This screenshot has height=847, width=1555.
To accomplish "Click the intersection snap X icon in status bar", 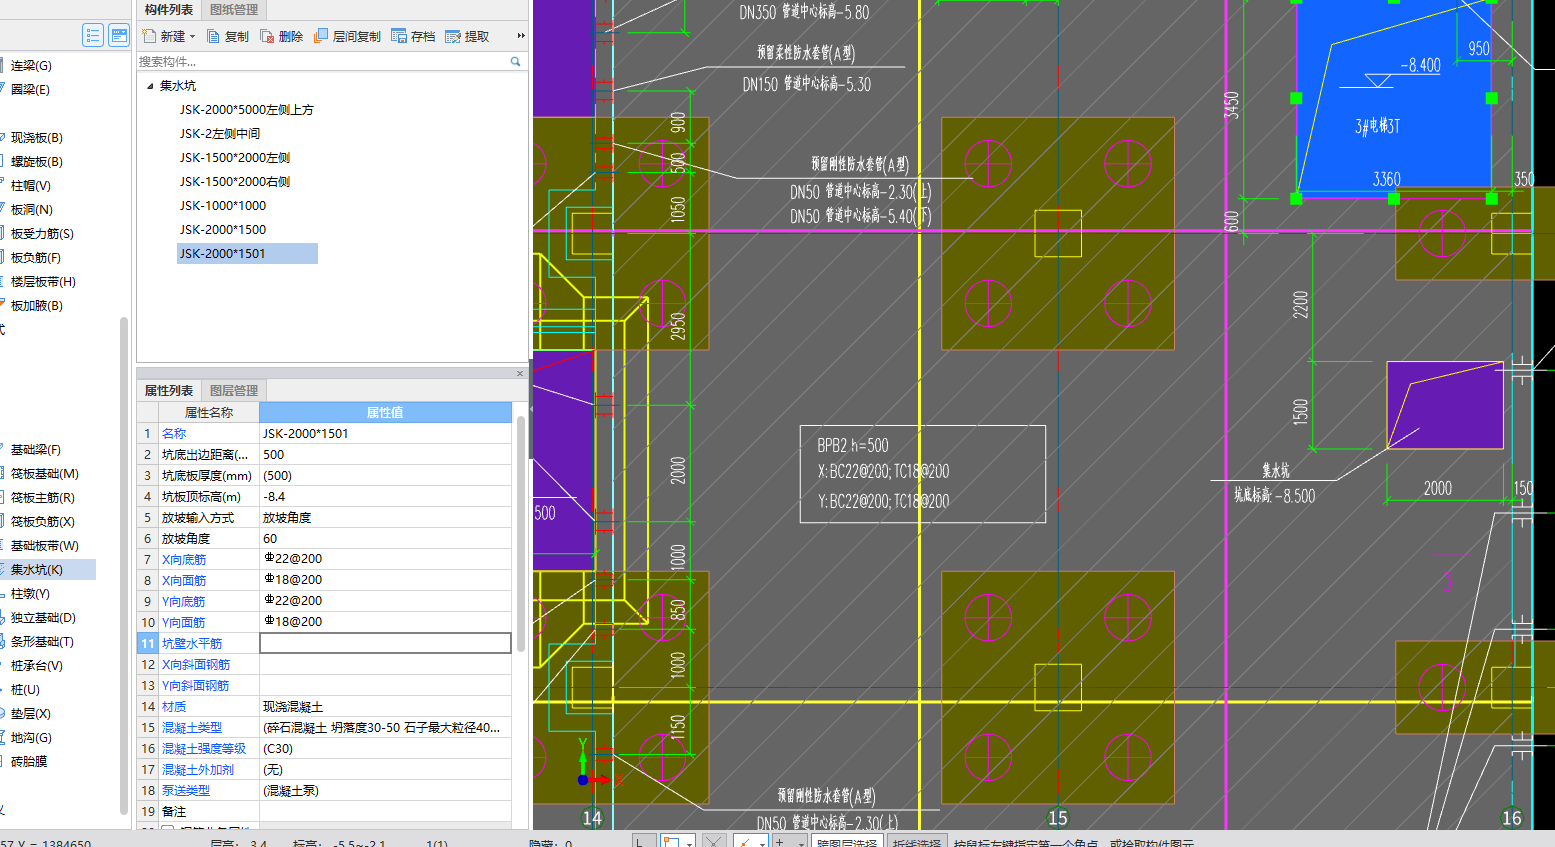I will point(713,841).
